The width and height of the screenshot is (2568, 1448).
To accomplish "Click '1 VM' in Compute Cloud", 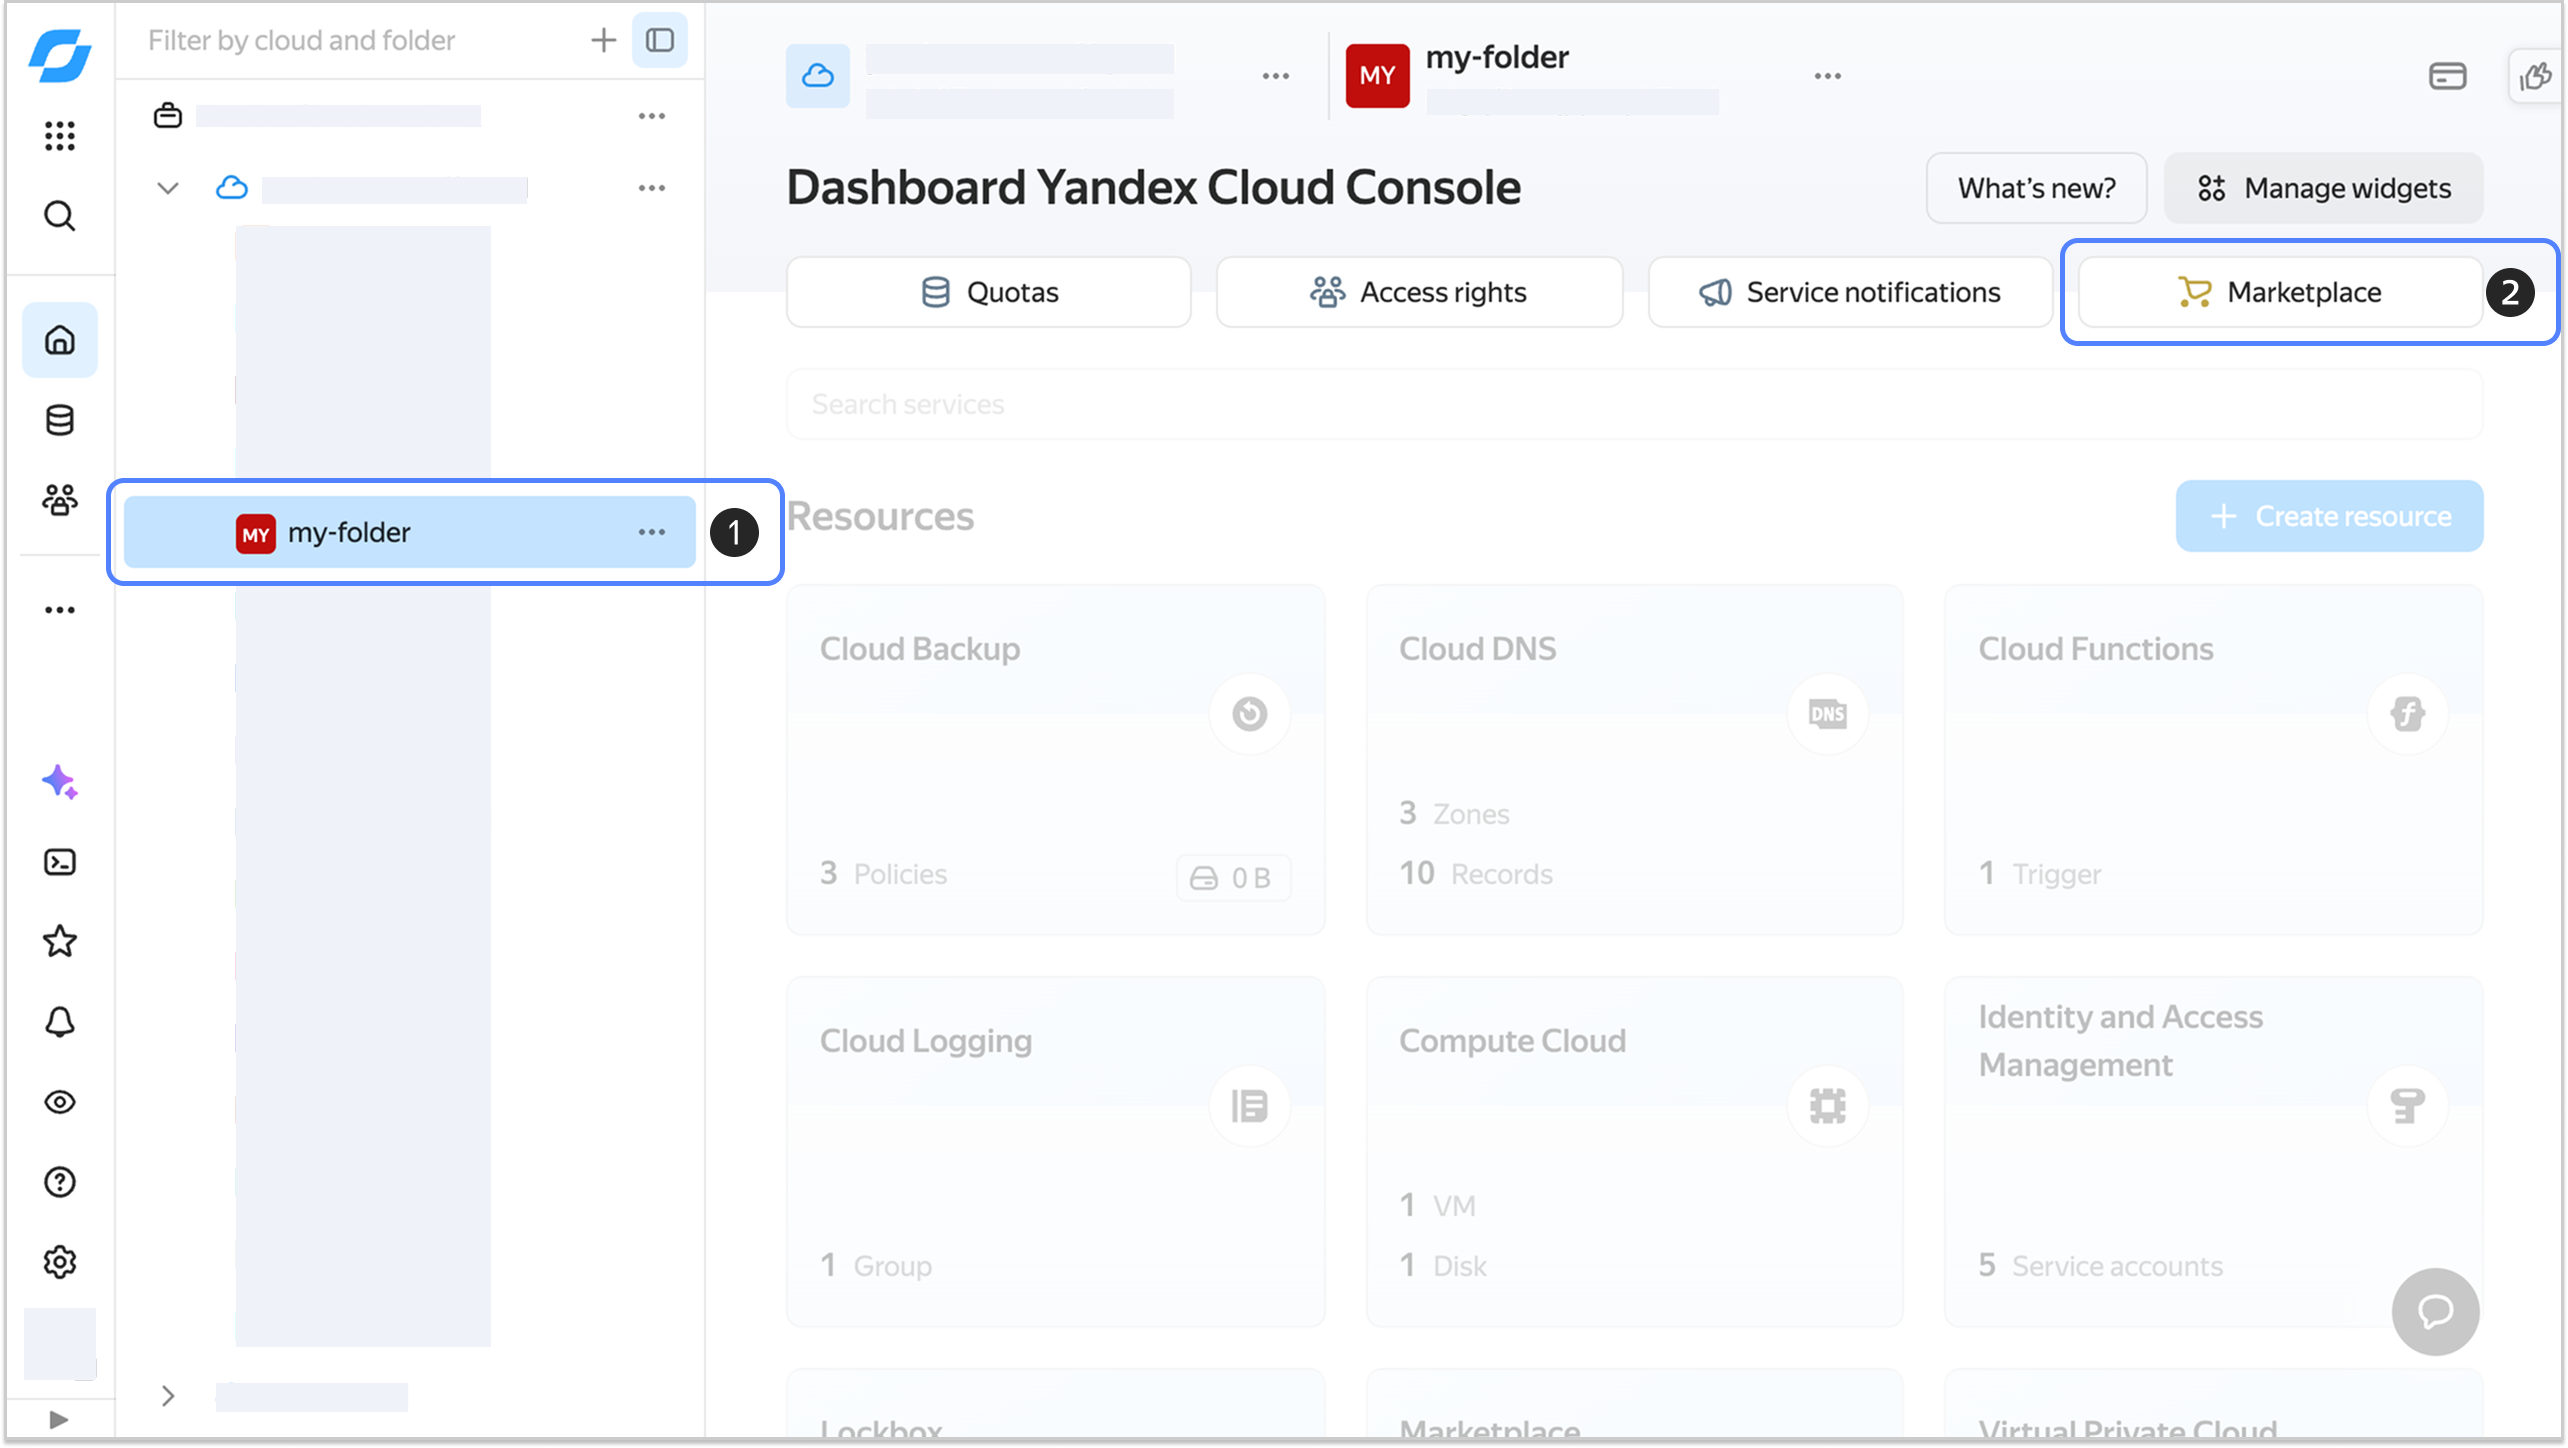I will [1437, 1206].
